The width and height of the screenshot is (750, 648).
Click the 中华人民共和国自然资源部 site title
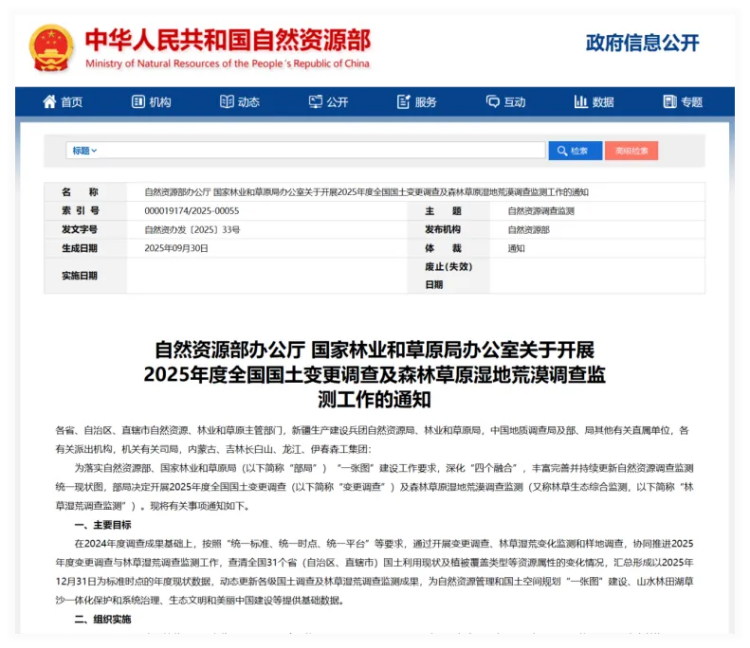point(227,39)
